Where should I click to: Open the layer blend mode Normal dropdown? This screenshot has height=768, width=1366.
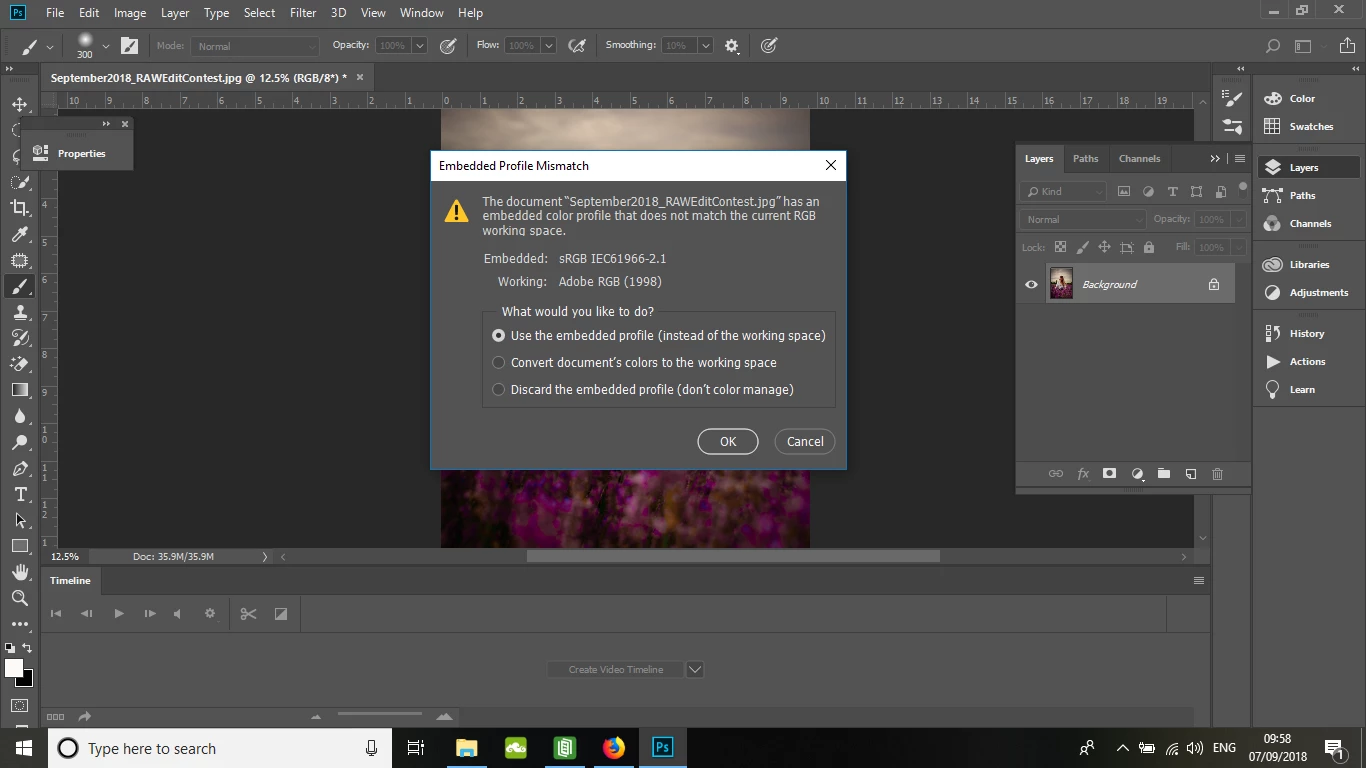(1082, 220)
